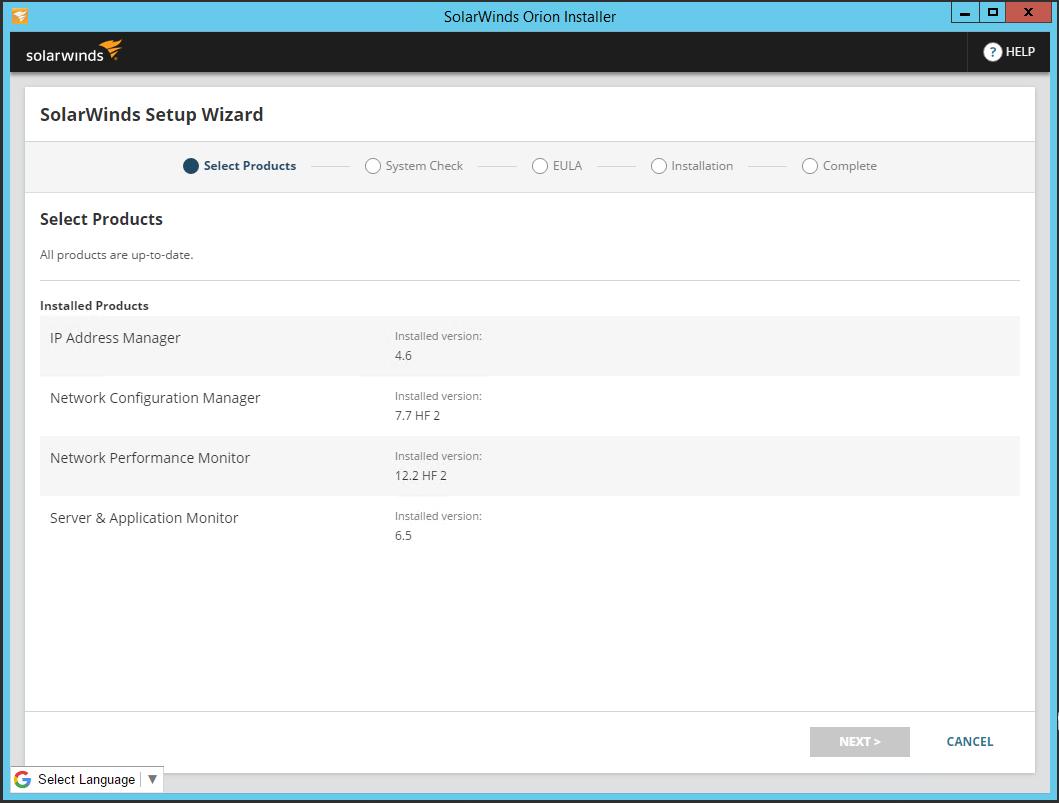Screen dimensions: 1059x803
Task: Click the Installed Products heading
Action: click(x=94, y=306)
